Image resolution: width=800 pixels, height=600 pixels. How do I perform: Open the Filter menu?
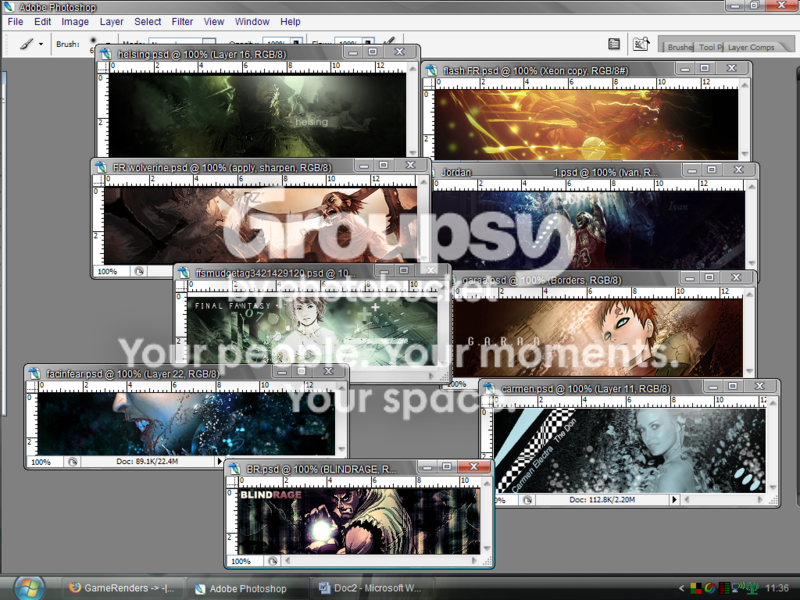(x=182, y=21)
